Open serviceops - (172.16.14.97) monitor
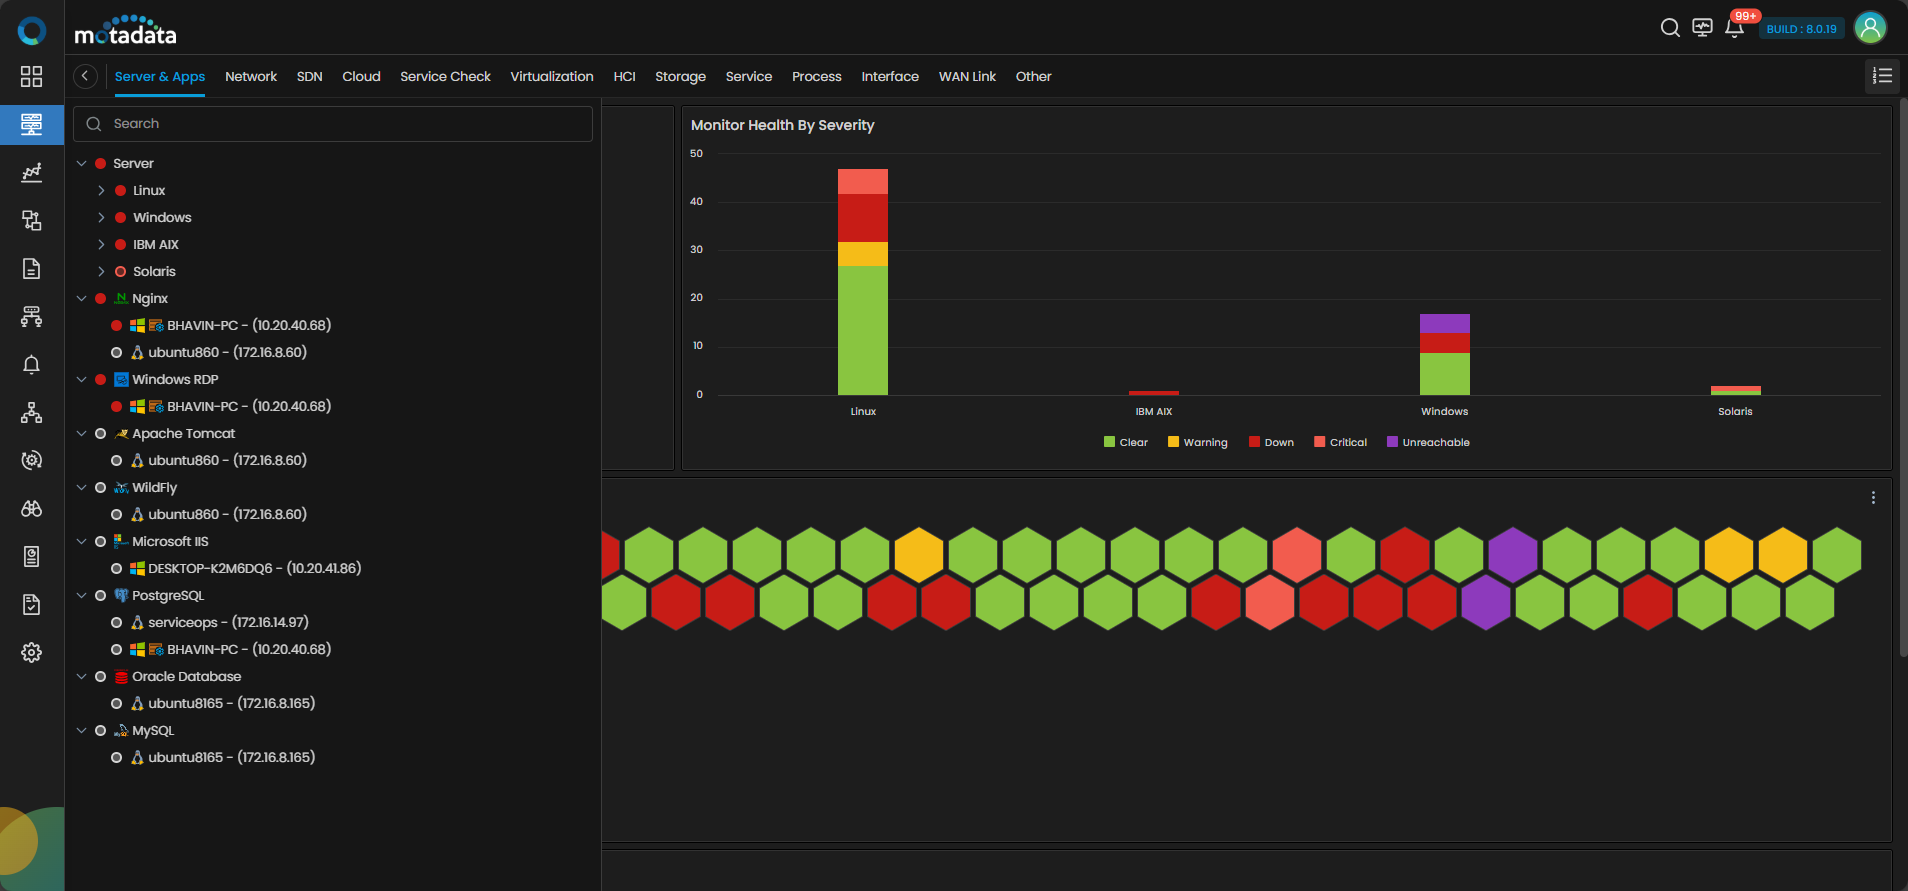 pos(228,622)
